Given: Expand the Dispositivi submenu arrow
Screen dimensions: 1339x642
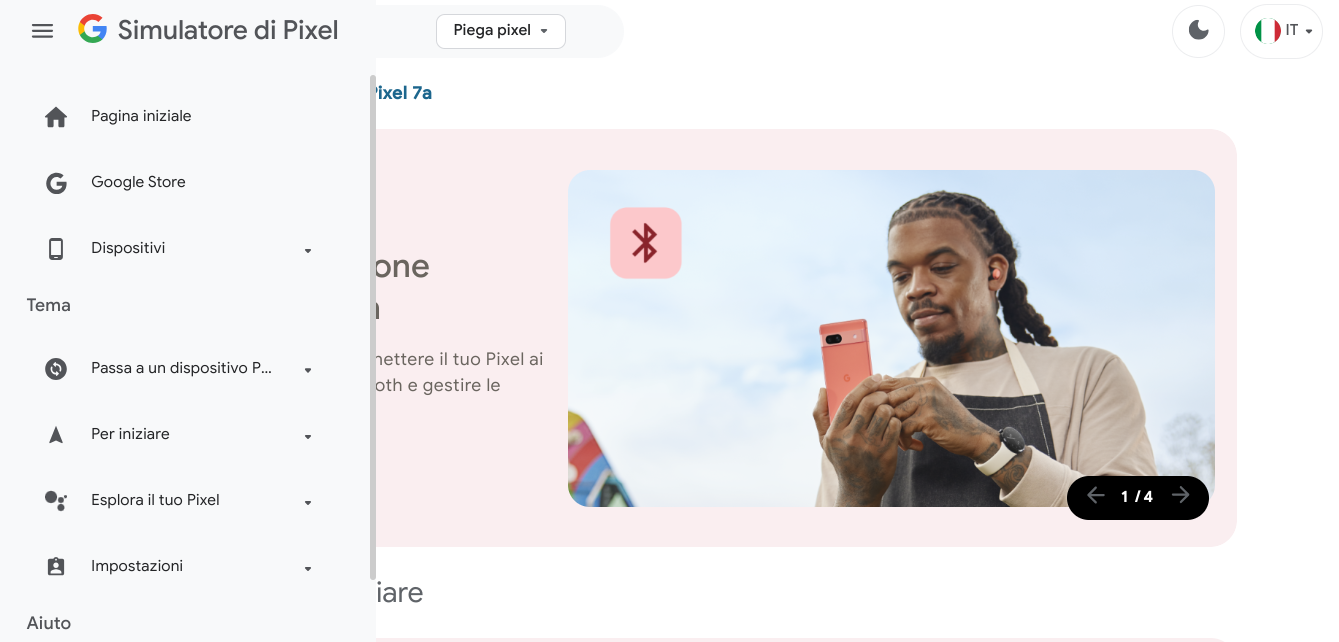Looking at the screenshot, I should pos(308,250).
